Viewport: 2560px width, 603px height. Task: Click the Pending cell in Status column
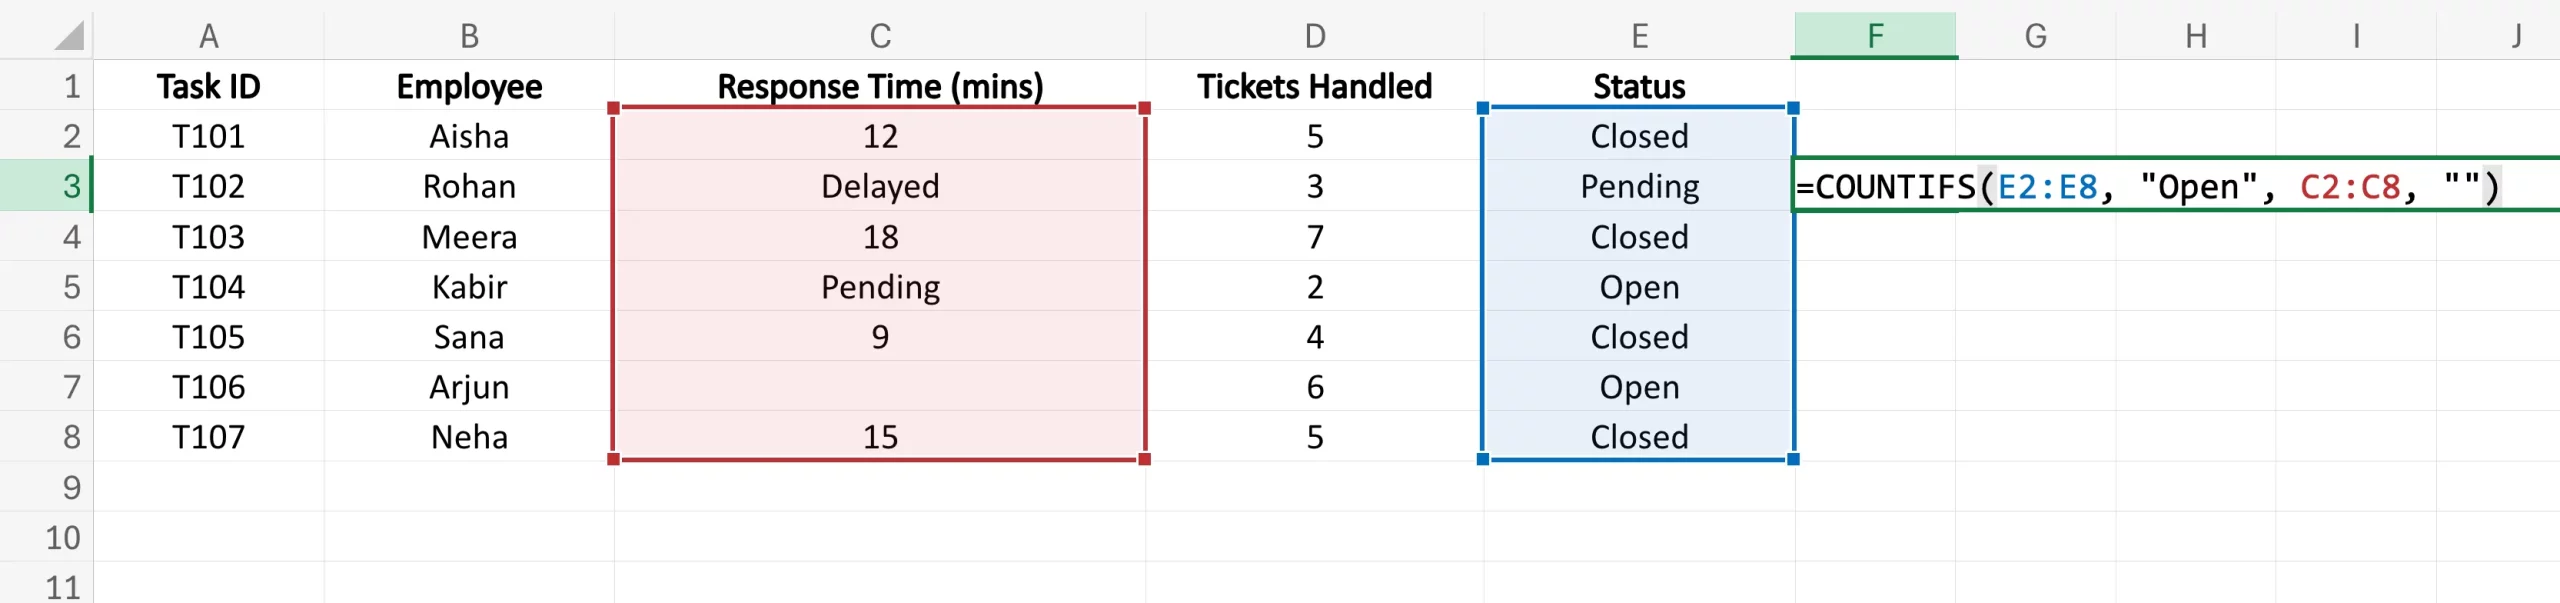pyautogui.click(x=1638, y=186)
